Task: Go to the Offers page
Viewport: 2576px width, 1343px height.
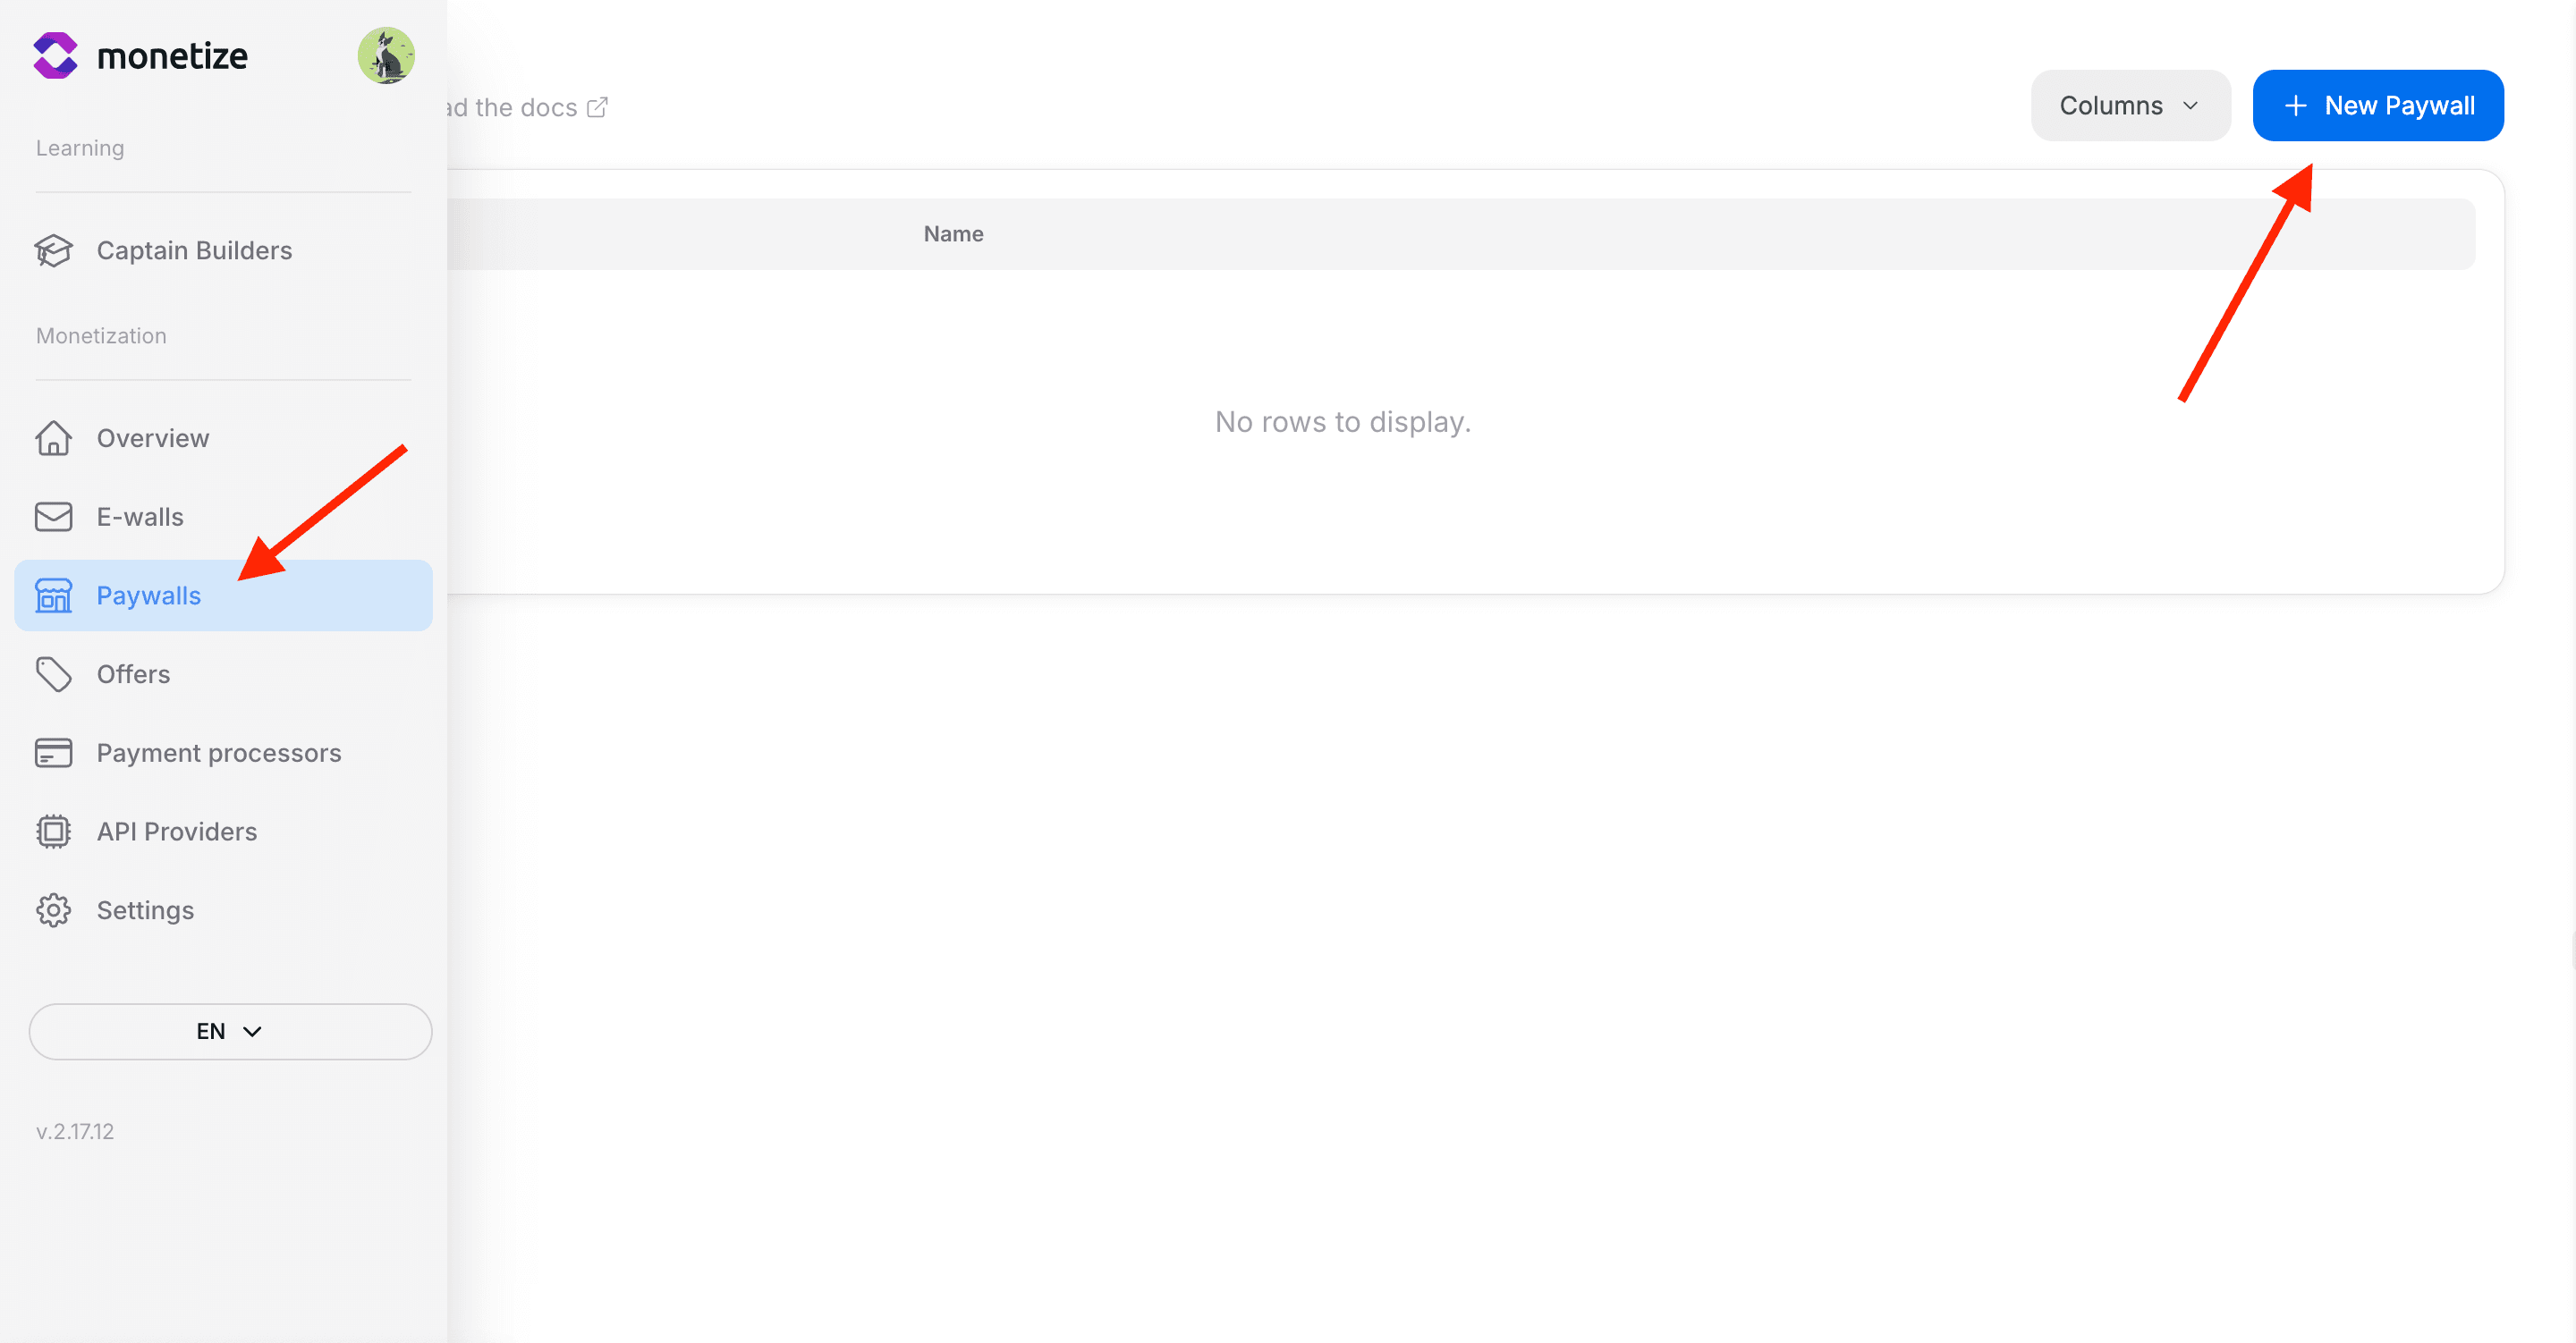Action: pos(133,674)
